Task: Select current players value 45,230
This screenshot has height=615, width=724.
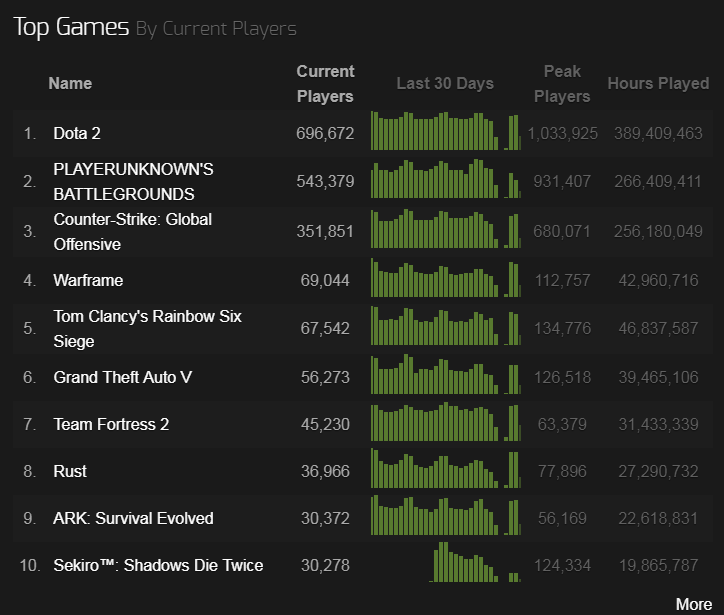Action: [x=325, y=424]
